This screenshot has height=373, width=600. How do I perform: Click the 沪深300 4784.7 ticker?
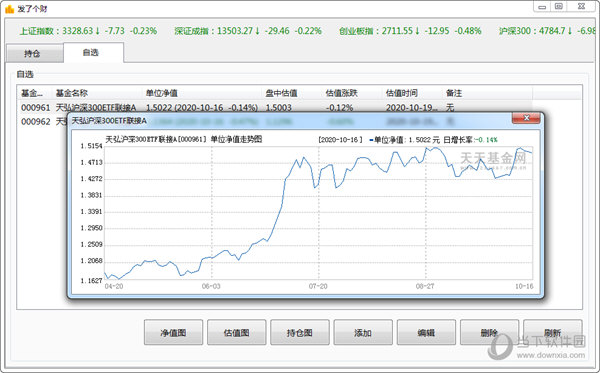point(547,31)
